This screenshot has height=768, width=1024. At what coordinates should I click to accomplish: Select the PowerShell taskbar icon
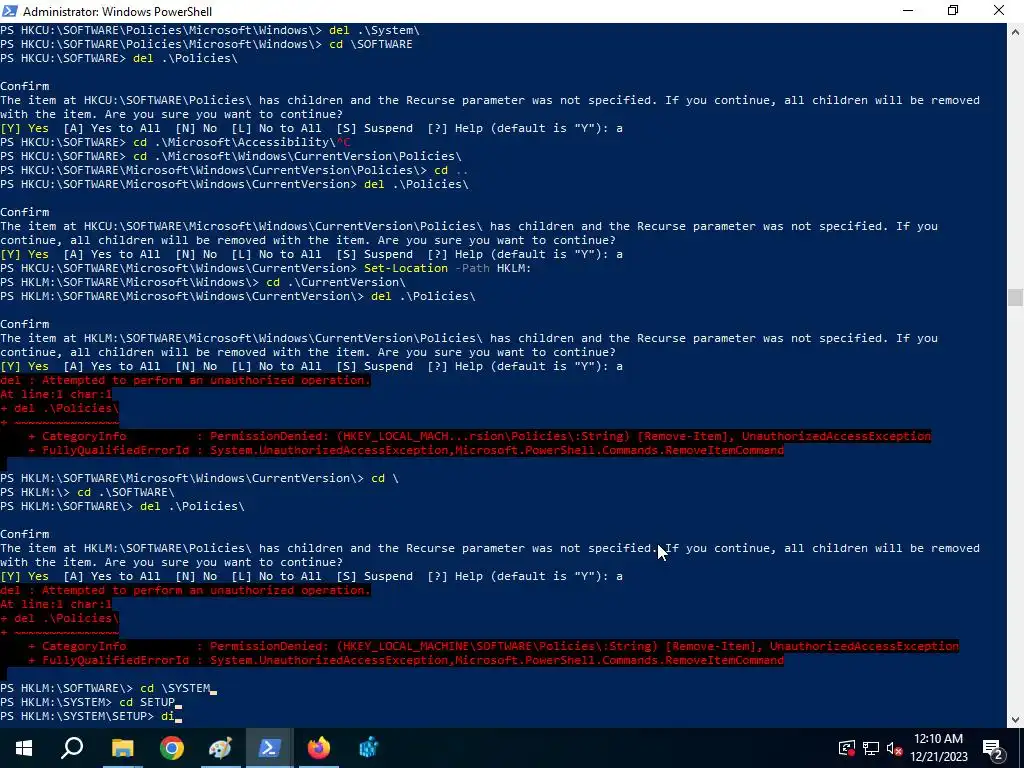click(x=270, y=748)
